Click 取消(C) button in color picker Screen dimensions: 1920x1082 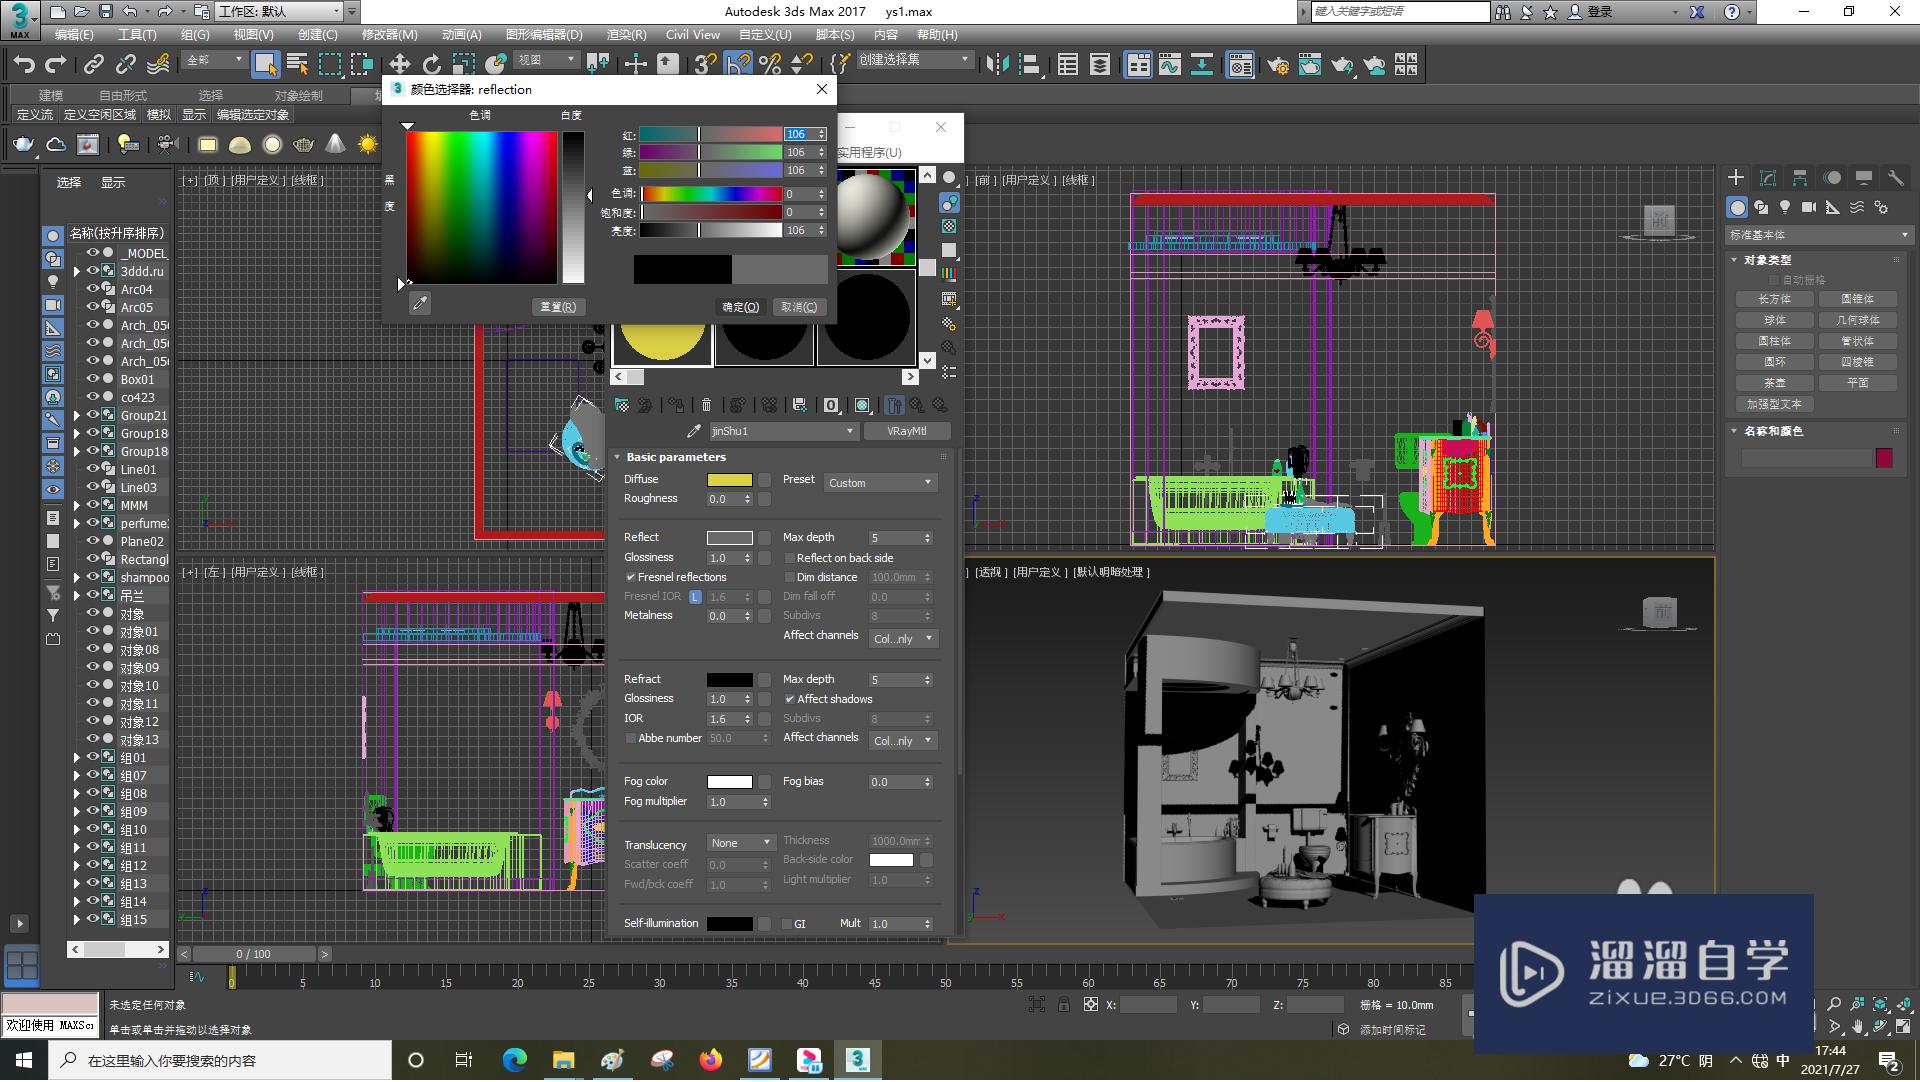(796, 306)
